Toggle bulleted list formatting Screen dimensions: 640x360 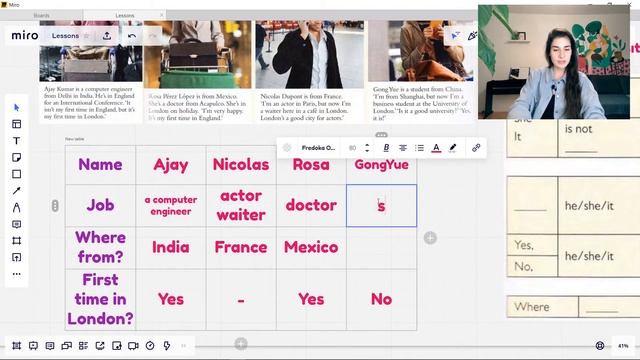[x=420, y=148]
